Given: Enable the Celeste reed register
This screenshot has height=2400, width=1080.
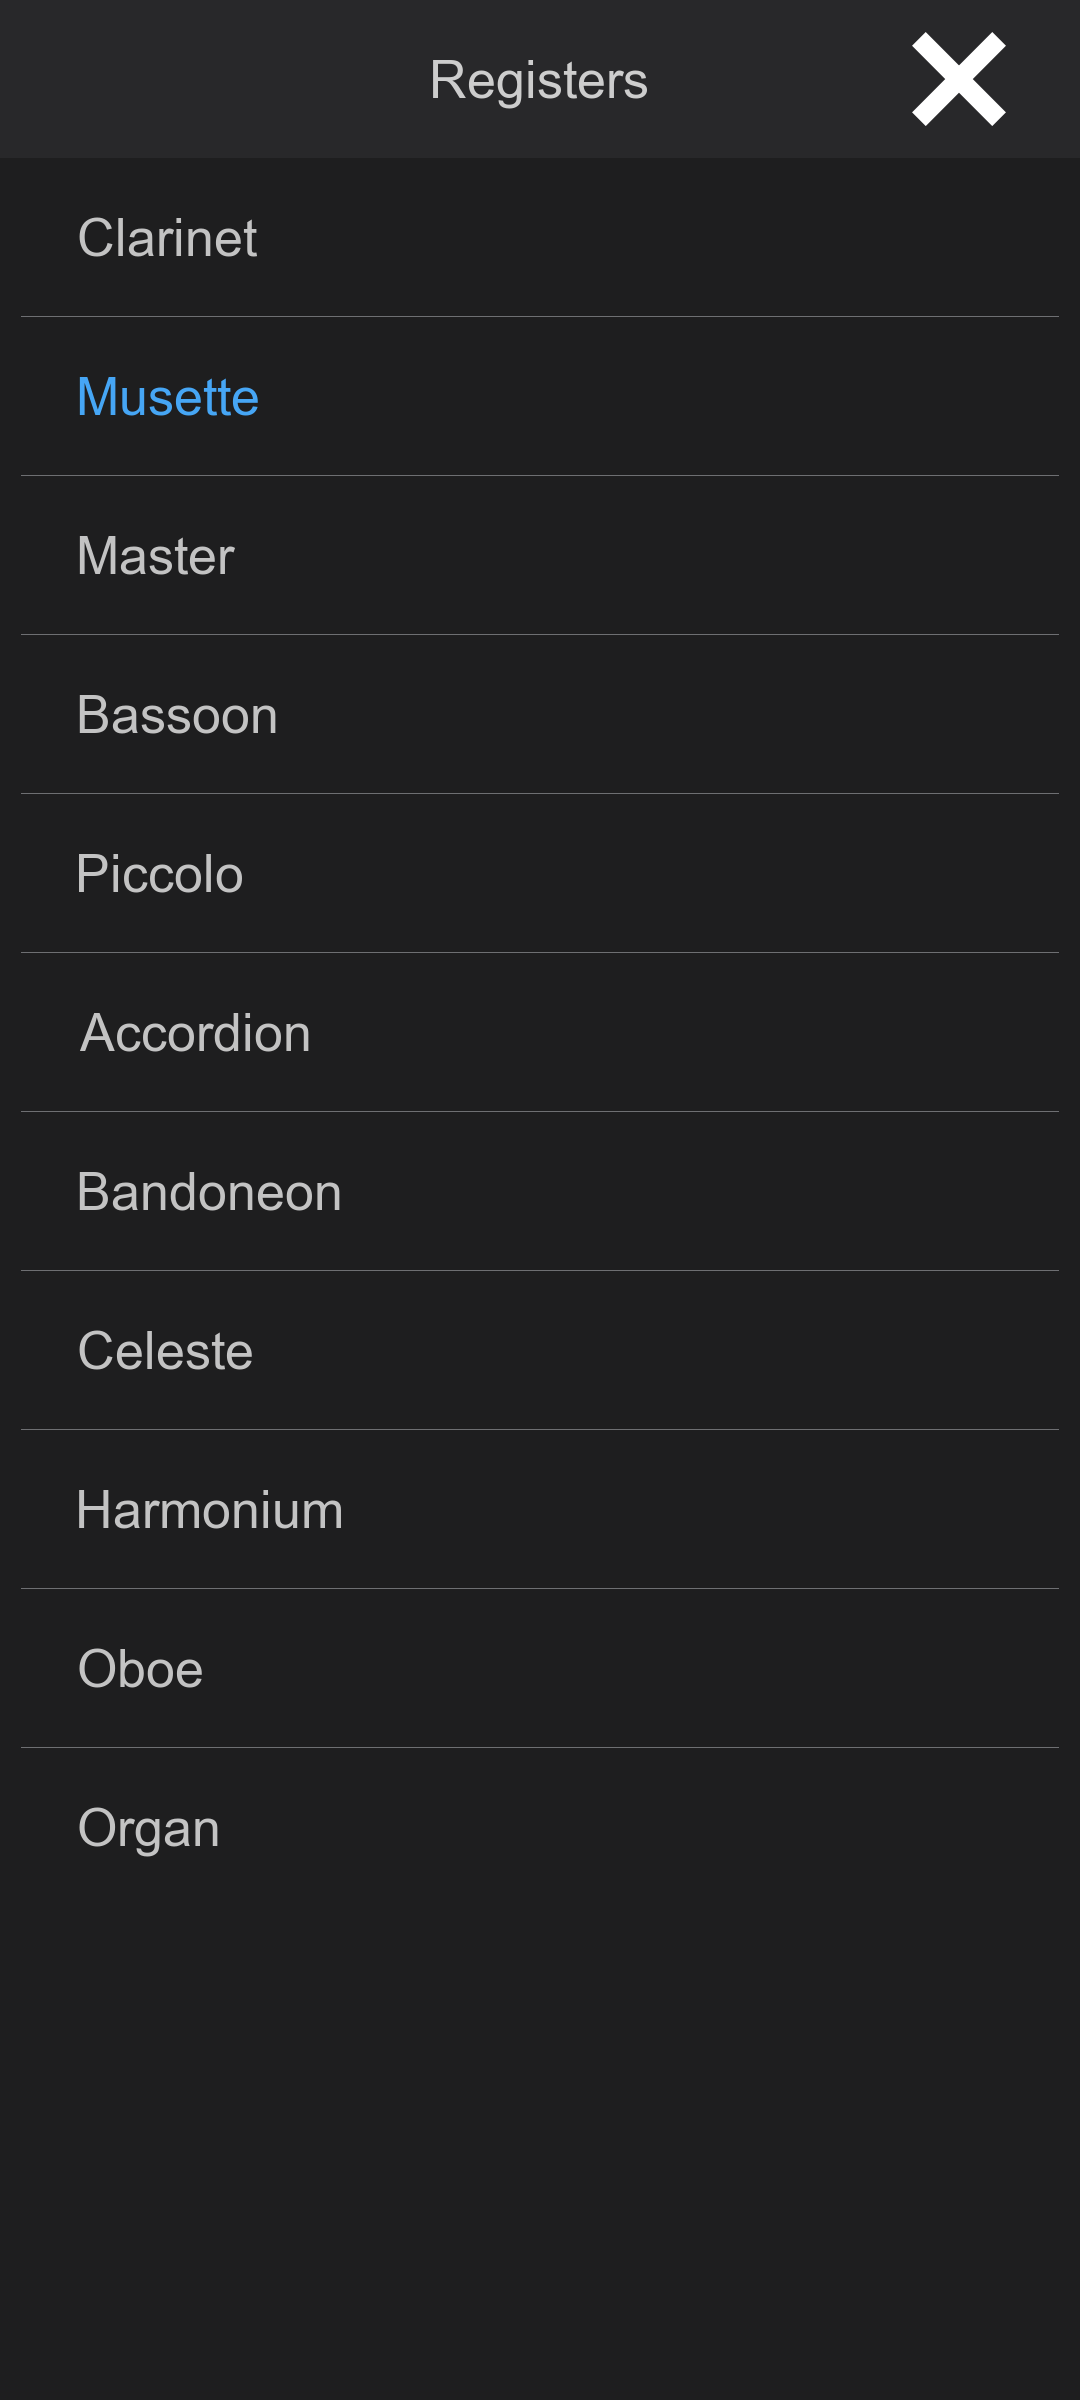Looking at the screenshot, I should tap(165, 1351).
